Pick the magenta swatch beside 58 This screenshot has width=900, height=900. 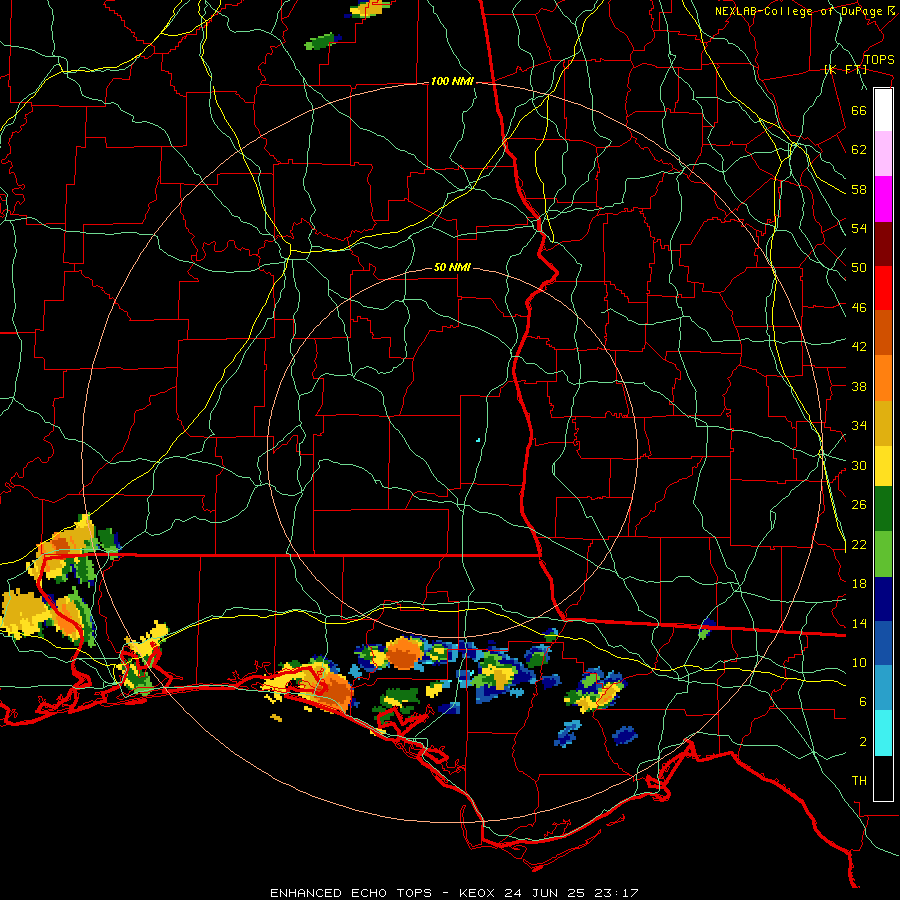pos(883,199)
